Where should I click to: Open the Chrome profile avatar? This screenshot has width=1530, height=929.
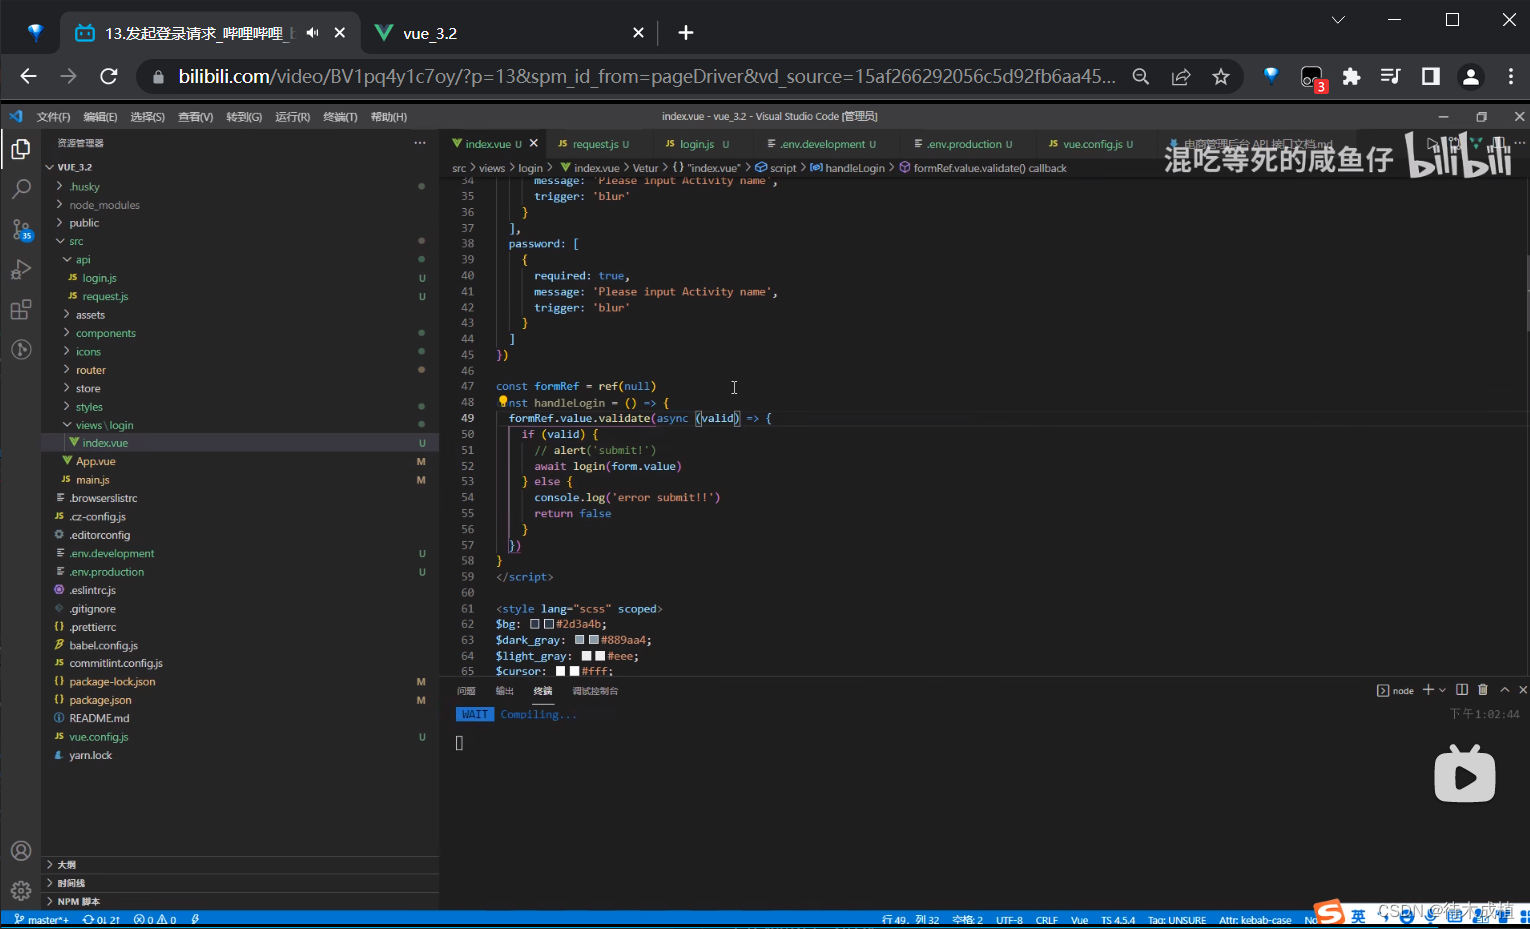point(1471,76)
